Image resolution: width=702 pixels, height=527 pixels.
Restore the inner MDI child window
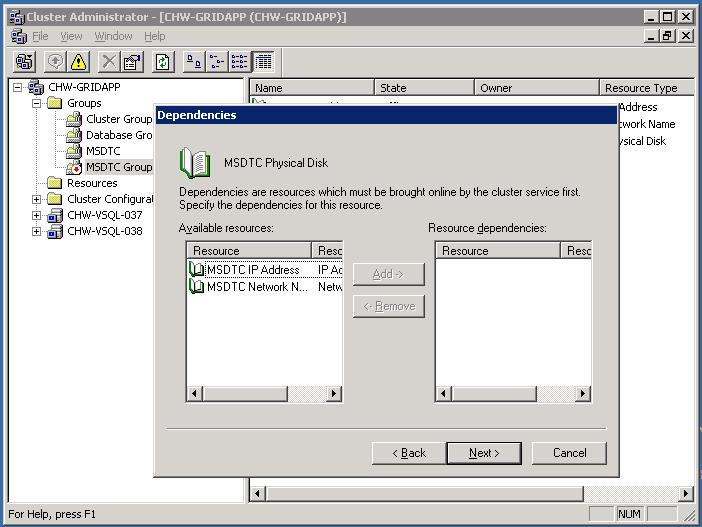point(668,36)
